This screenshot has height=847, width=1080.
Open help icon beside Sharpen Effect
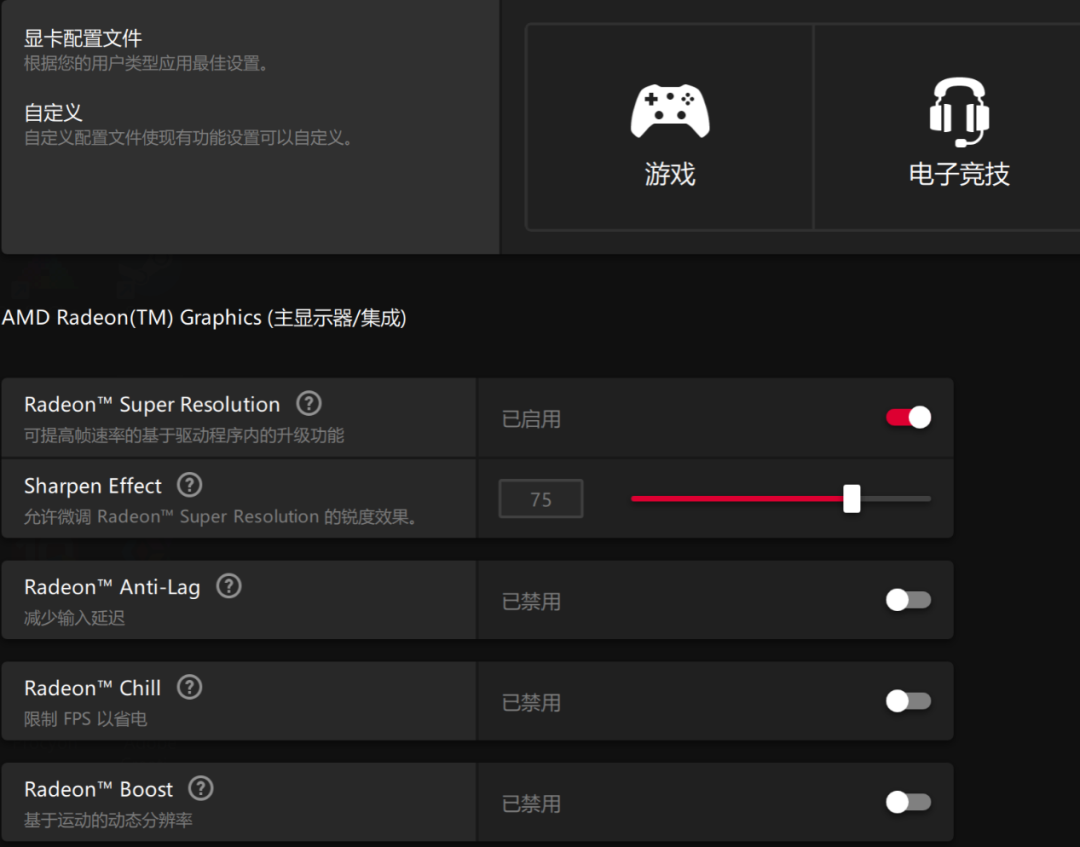tap(189, 485)
